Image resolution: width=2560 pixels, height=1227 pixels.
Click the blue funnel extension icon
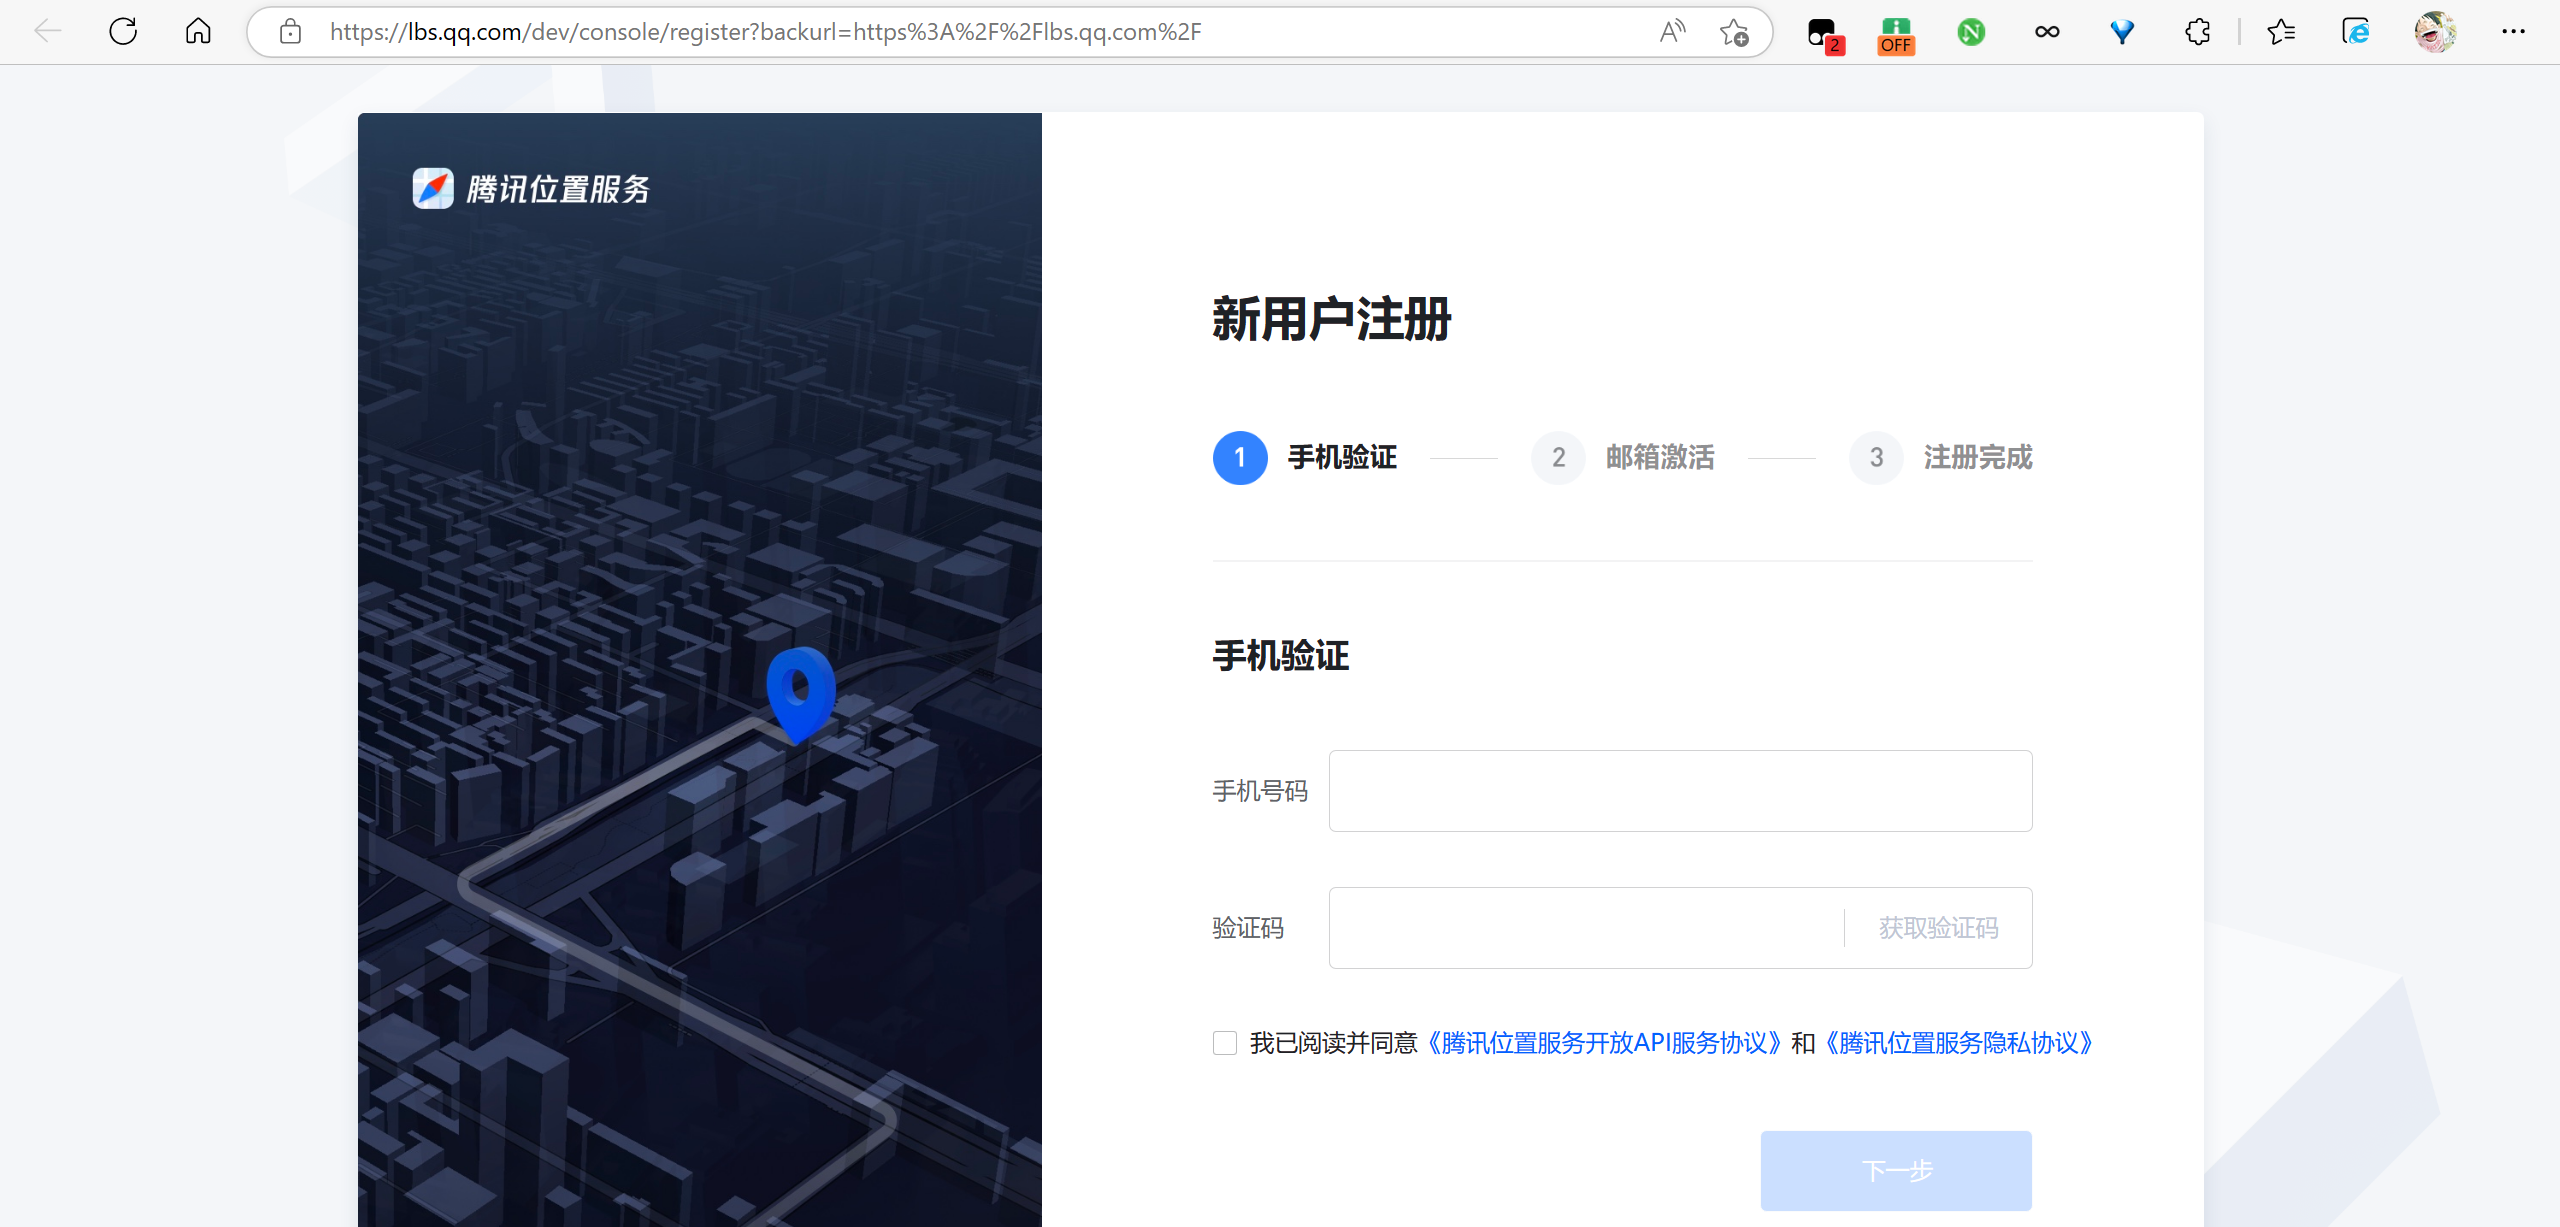[x=2121, y=31]
